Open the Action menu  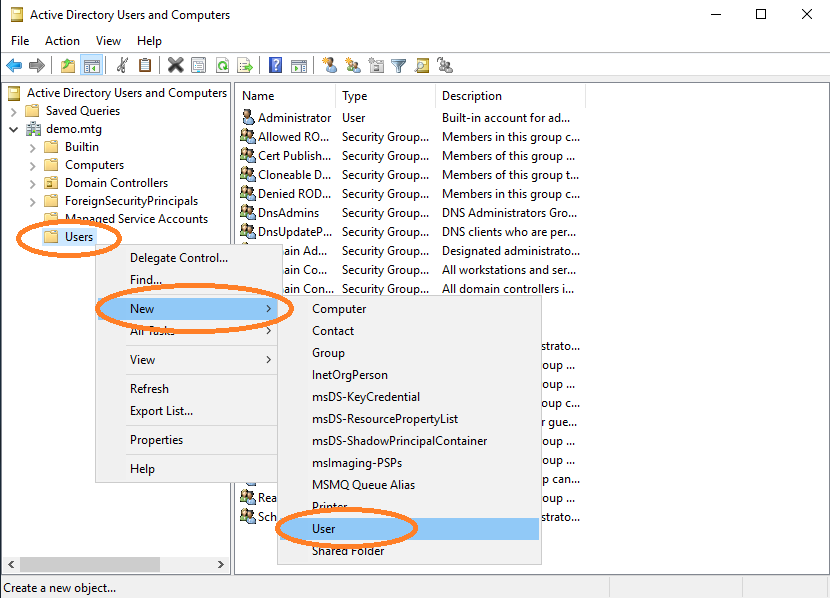tap(62, 40)
